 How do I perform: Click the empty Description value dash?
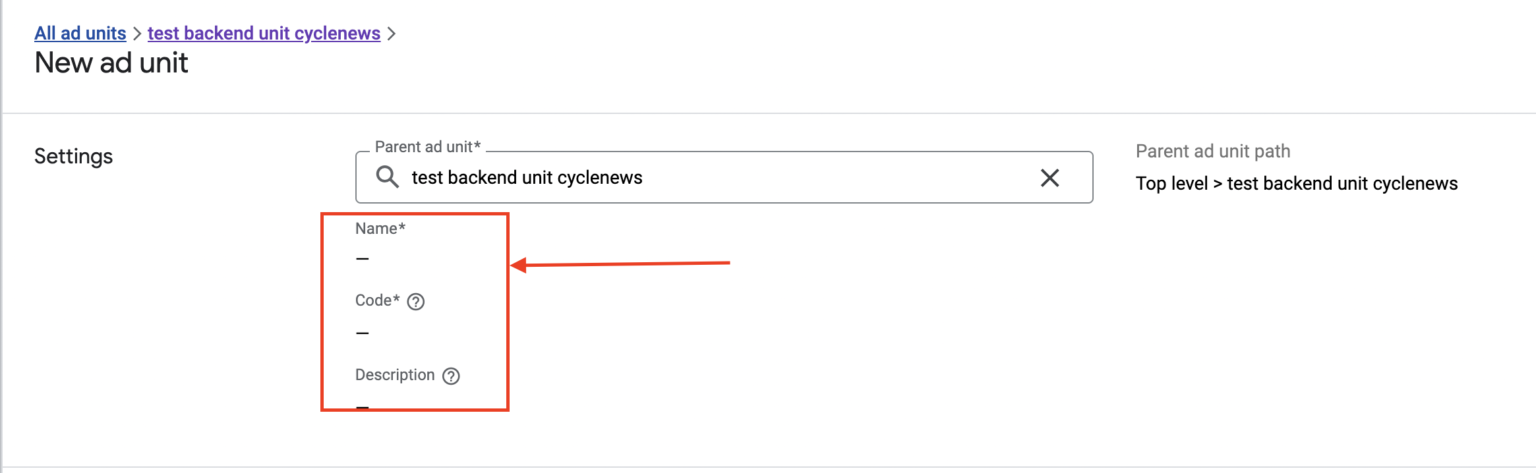coord(362,407)
